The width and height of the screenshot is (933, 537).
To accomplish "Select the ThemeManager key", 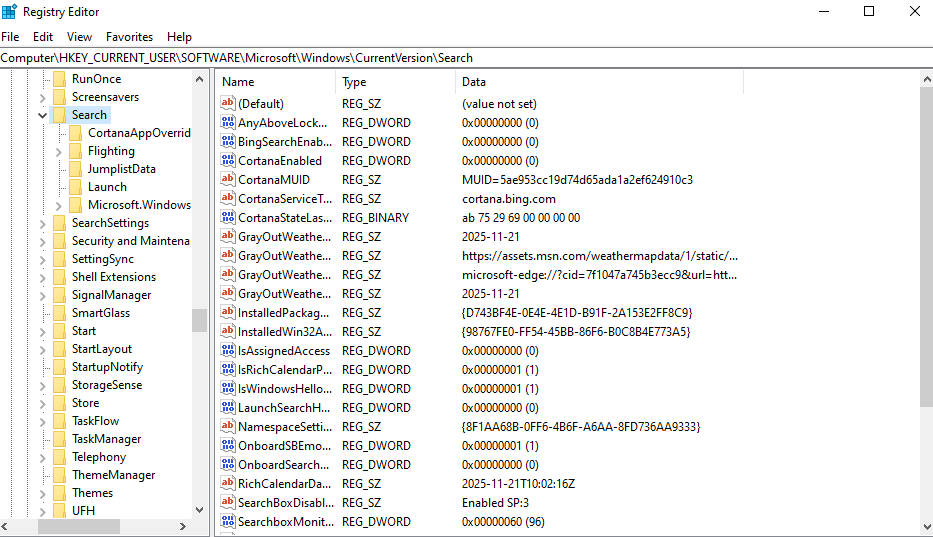I will [x=114, y=475].
